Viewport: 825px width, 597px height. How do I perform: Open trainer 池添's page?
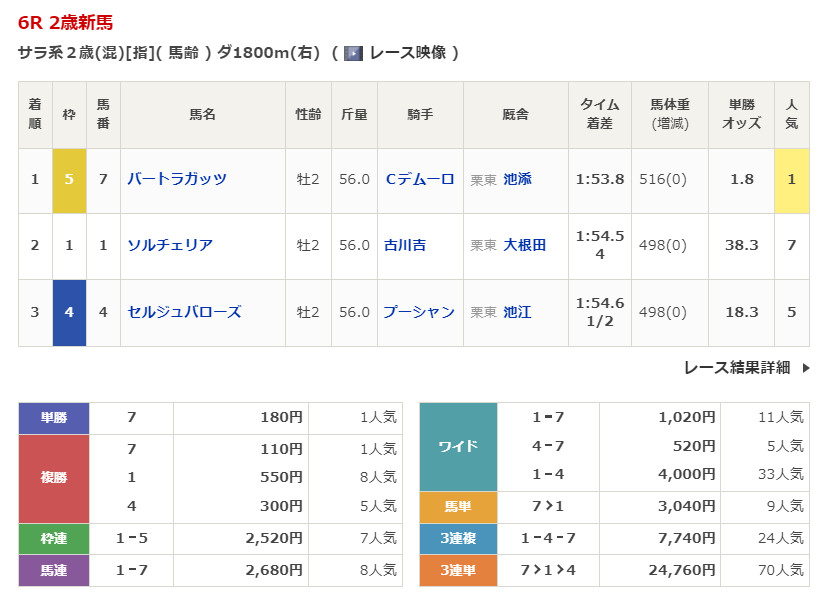click(517, 179)
